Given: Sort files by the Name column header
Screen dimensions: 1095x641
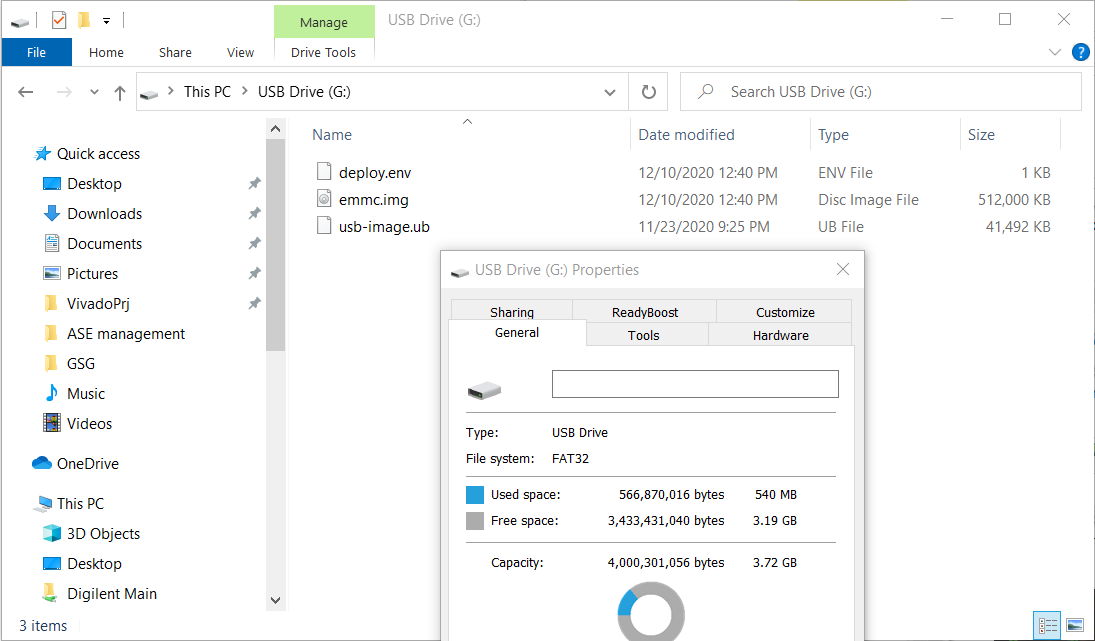Looking at the screenshot, I should (332, 135).
